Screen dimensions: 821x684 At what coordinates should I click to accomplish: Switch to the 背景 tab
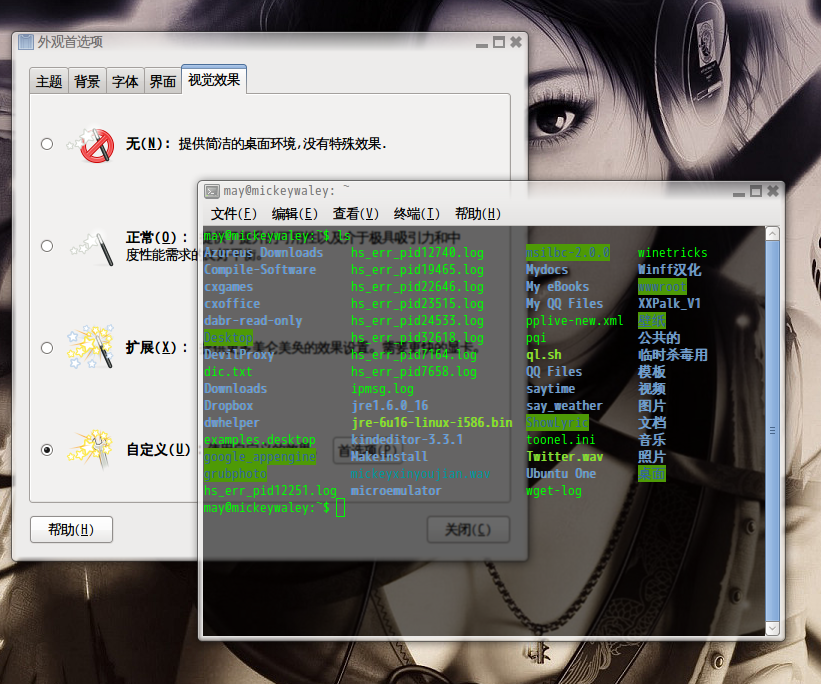(87, 81)
